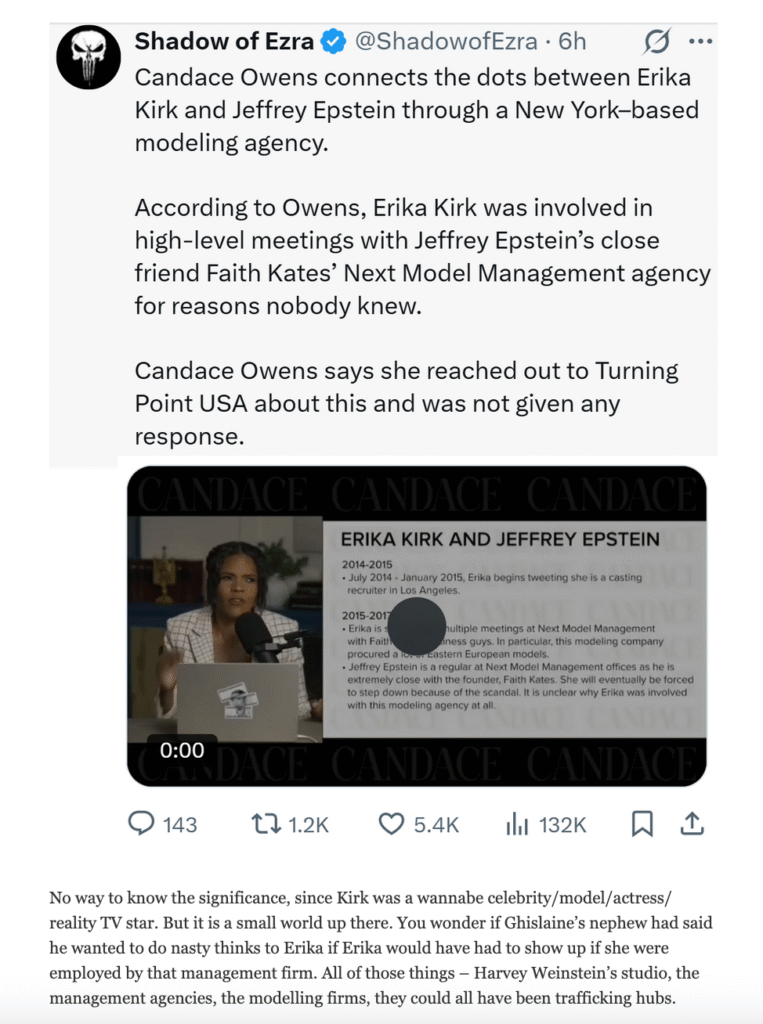Viewport: 763px width, 1024px height.
Task: Click the slide heading "Erika Kirk and Jeffrey Epstein"
Action: [x=500, y=539]
